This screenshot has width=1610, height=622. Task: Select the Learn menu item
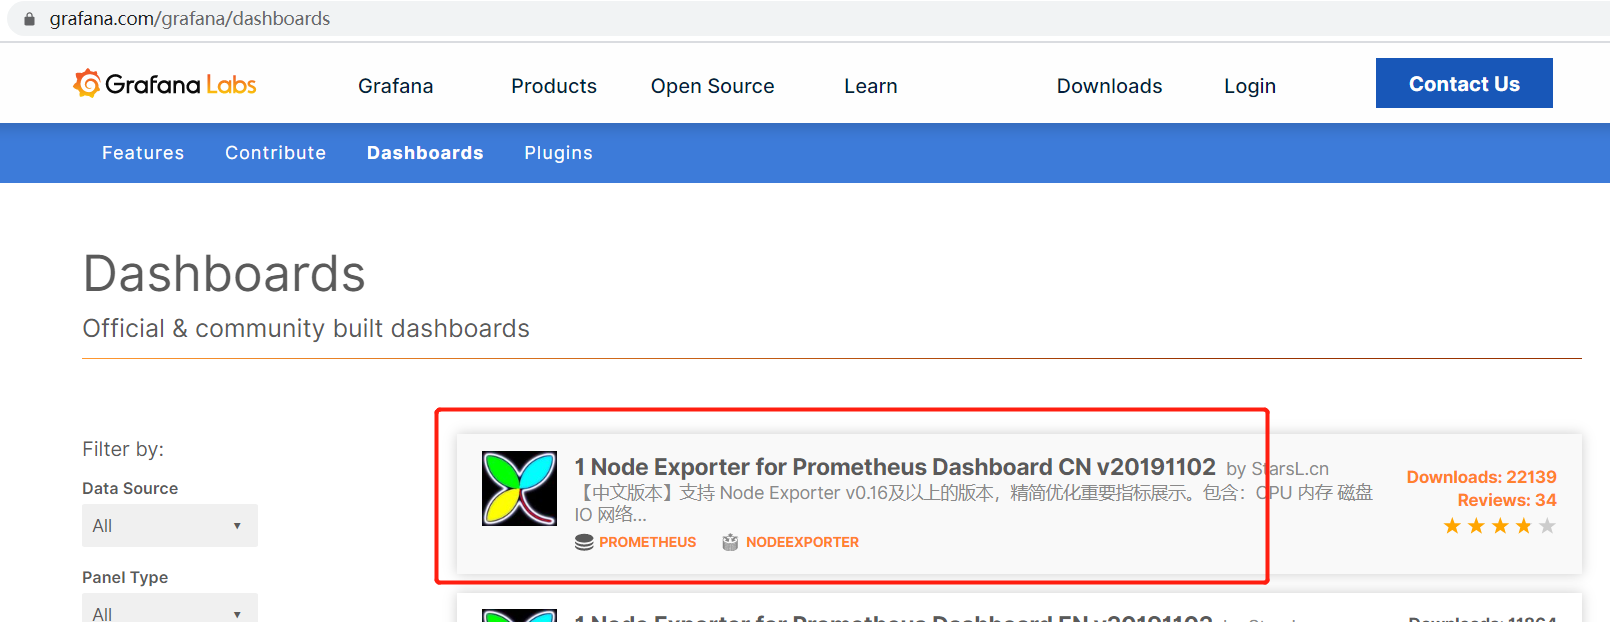pos(870,86)
